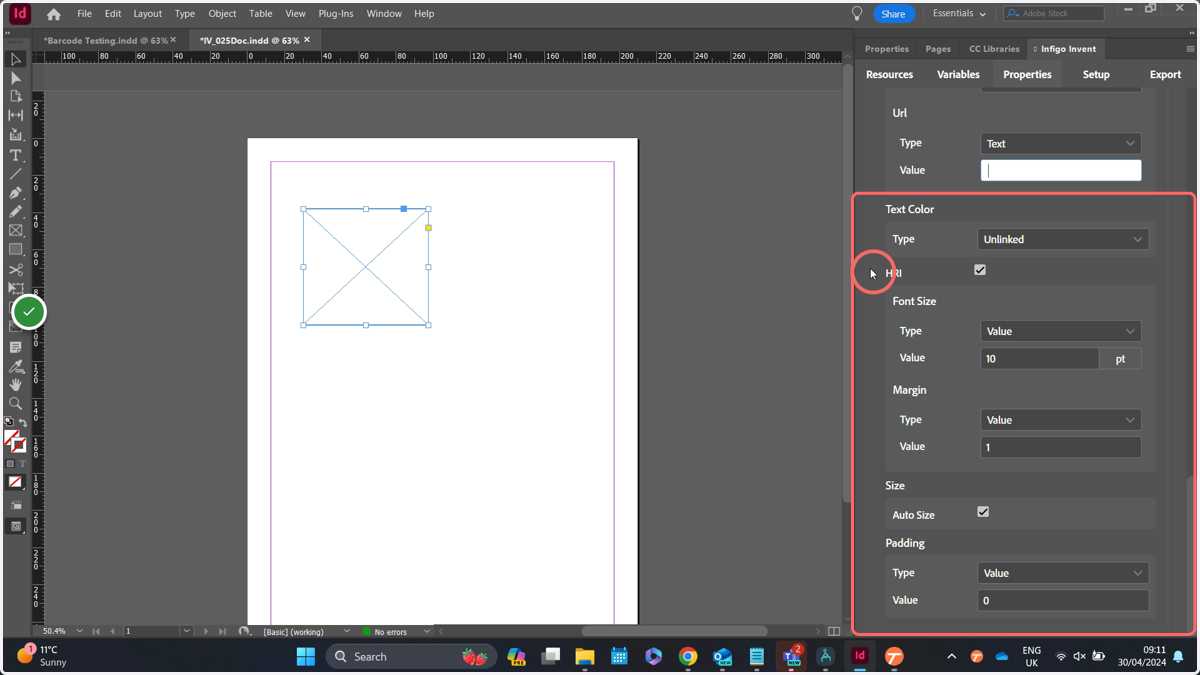Open the Padding Type dropdown

(1063, 573)
